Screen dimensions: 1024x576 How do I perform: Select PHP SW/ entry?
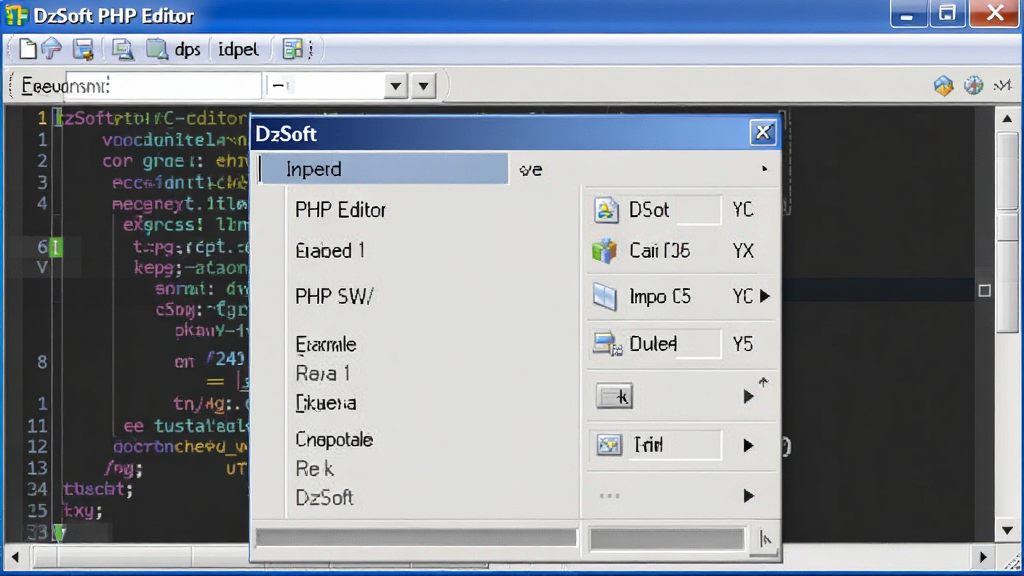pyautogui.click(x=334, y=296)
